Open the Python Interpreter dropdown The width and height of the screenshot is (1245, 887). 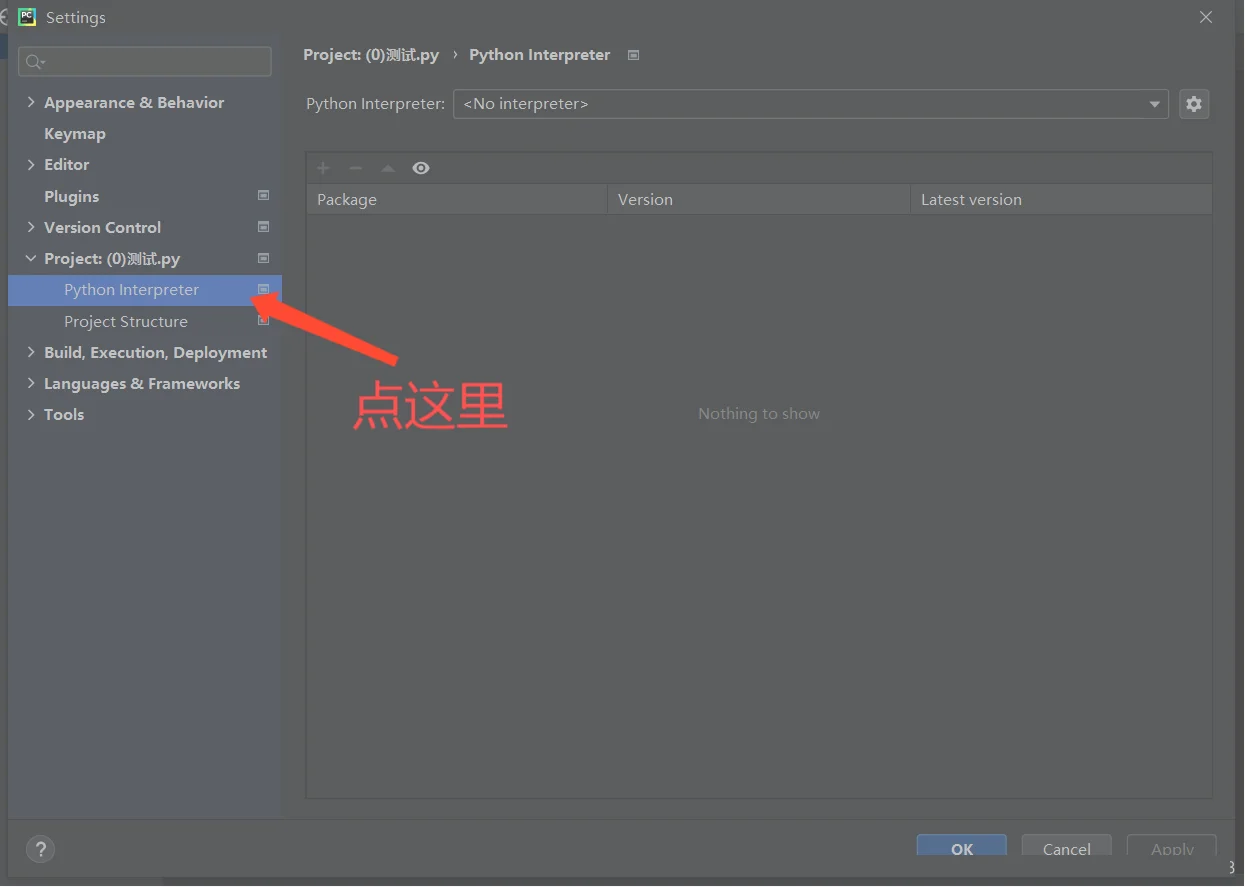(x=811, y=104)
